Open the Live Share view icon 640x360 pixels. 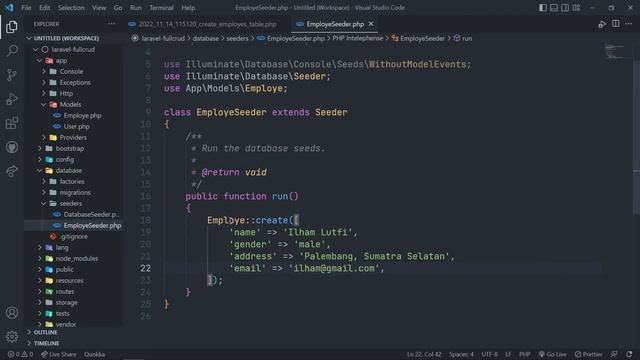[x=12, y=171]
